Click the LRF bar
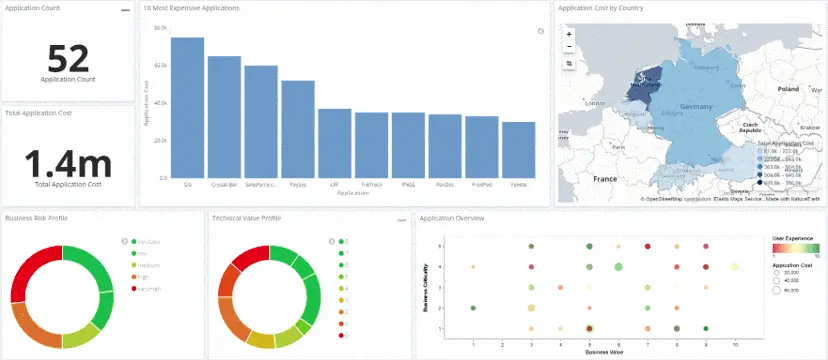The width and height of the screenshot is (828, 360). pos(335,144)
